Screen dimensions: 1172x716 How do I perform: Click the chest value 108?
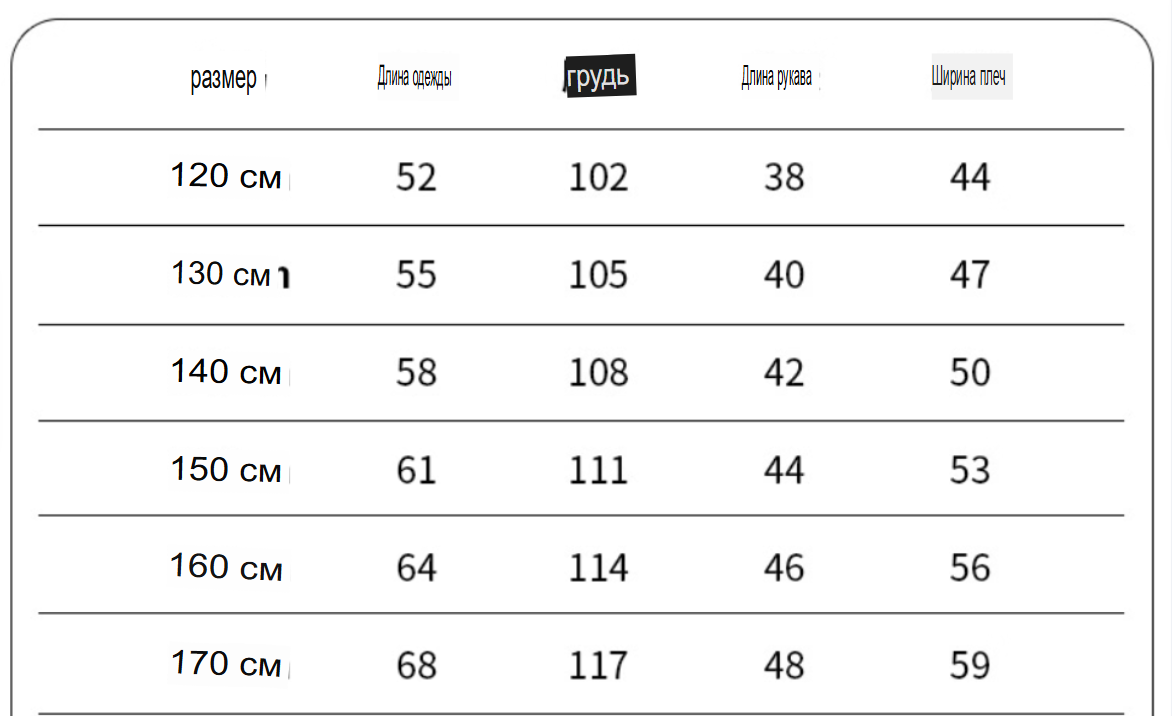coord(598,373)
